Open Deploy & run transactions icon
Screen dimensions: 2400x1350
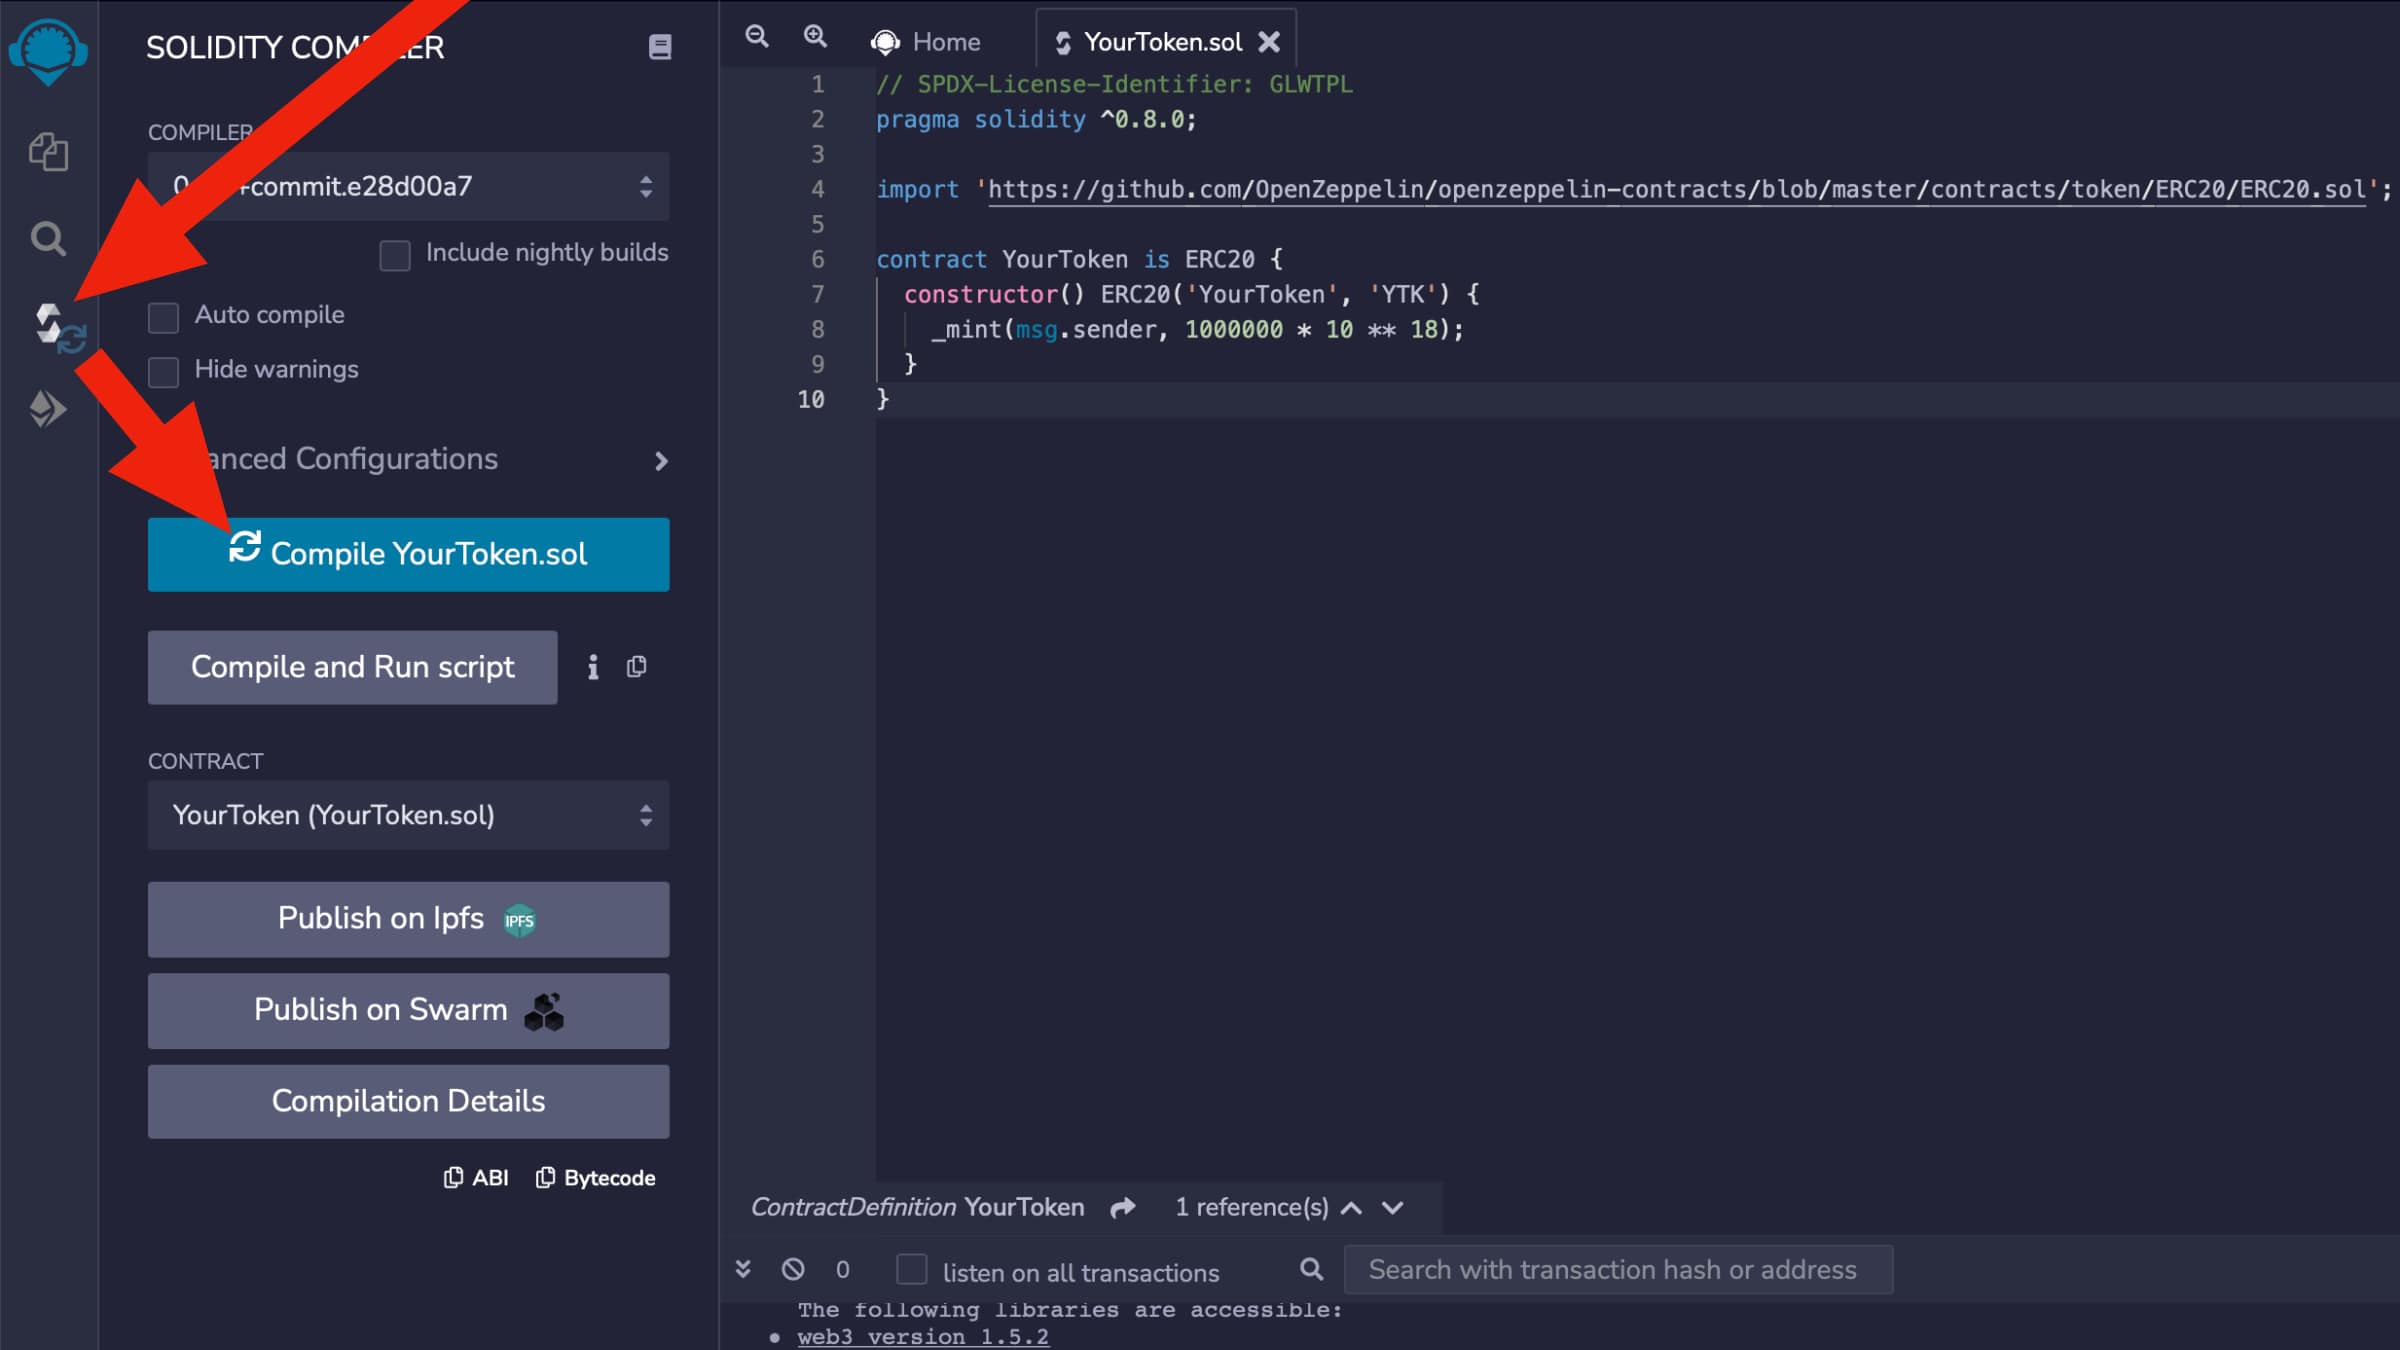click(48, 409)
